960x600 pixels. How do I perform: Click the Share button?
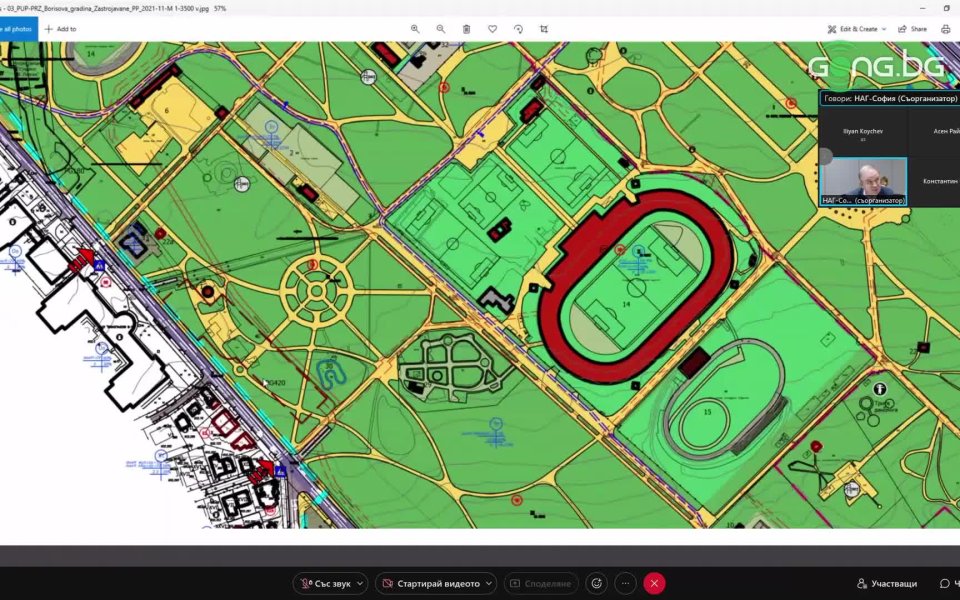click(x=911, y=29)
